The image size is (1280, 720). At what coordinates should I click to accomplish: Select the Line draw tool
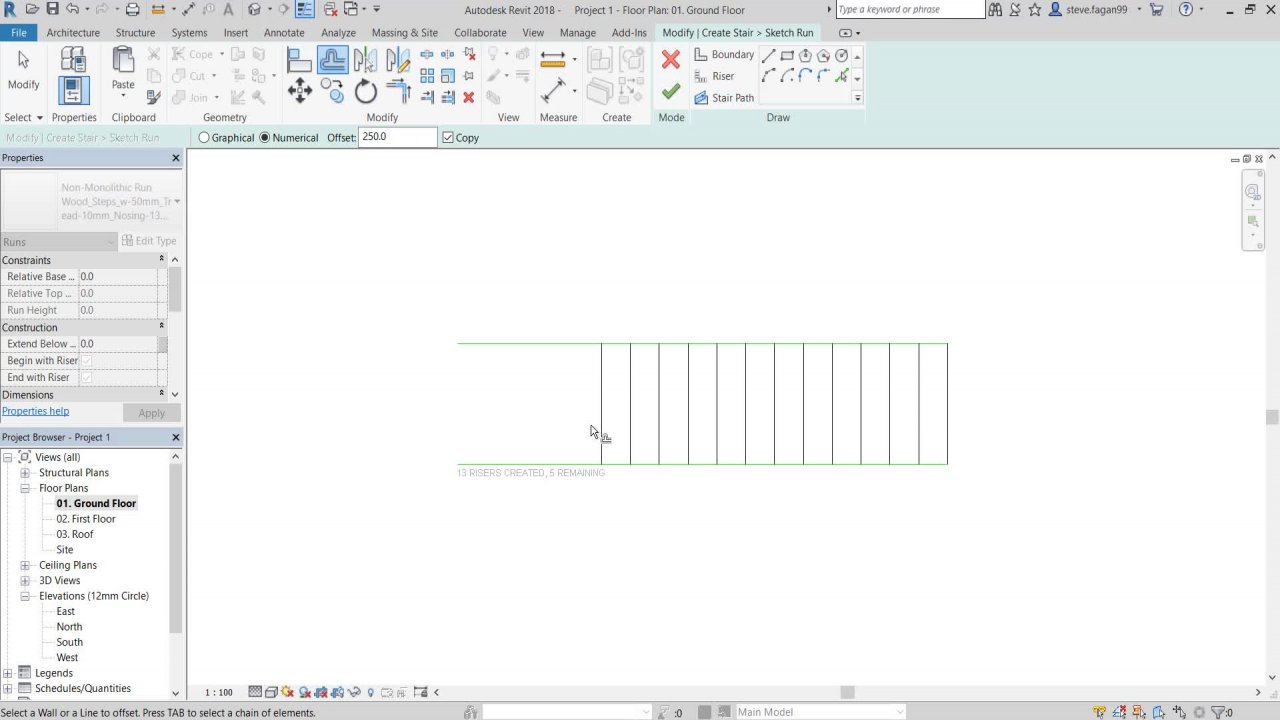tap(769, 56)
